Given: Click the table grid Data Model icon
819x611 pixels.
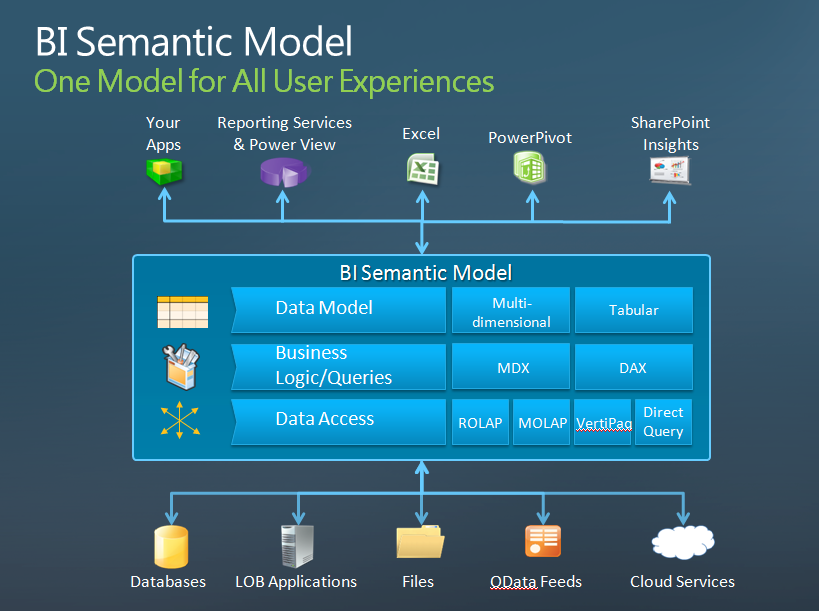Looking at the screenshot, I should coord(183,312).
